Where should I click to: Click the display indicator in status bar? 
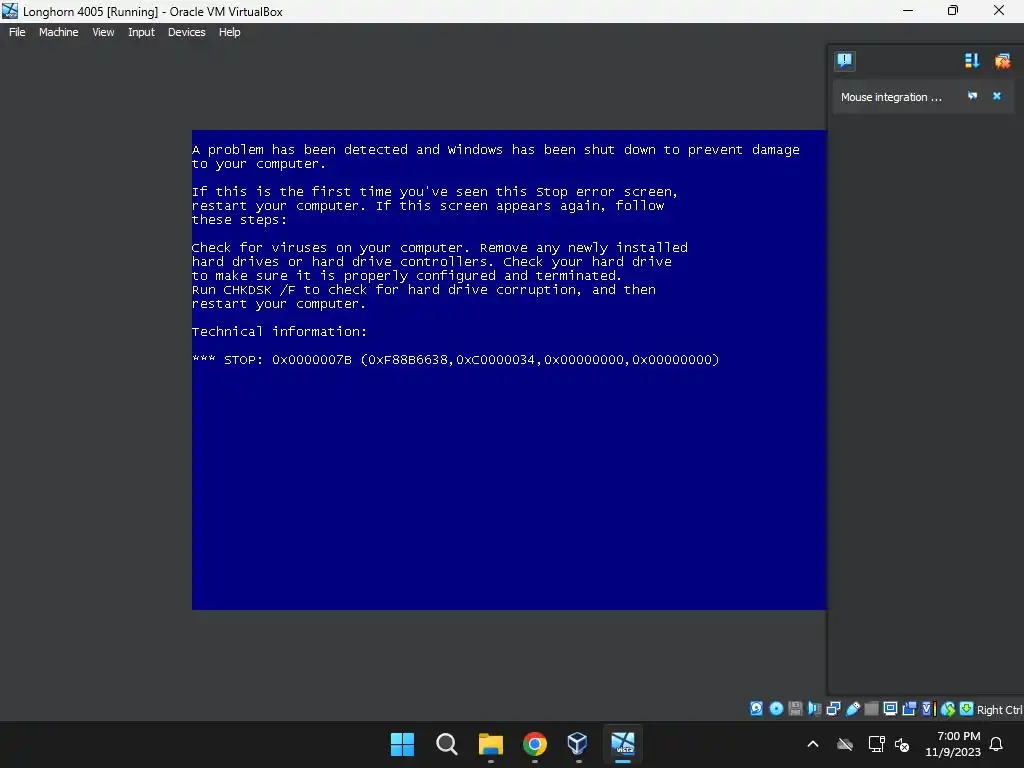[x=890, y=709]
